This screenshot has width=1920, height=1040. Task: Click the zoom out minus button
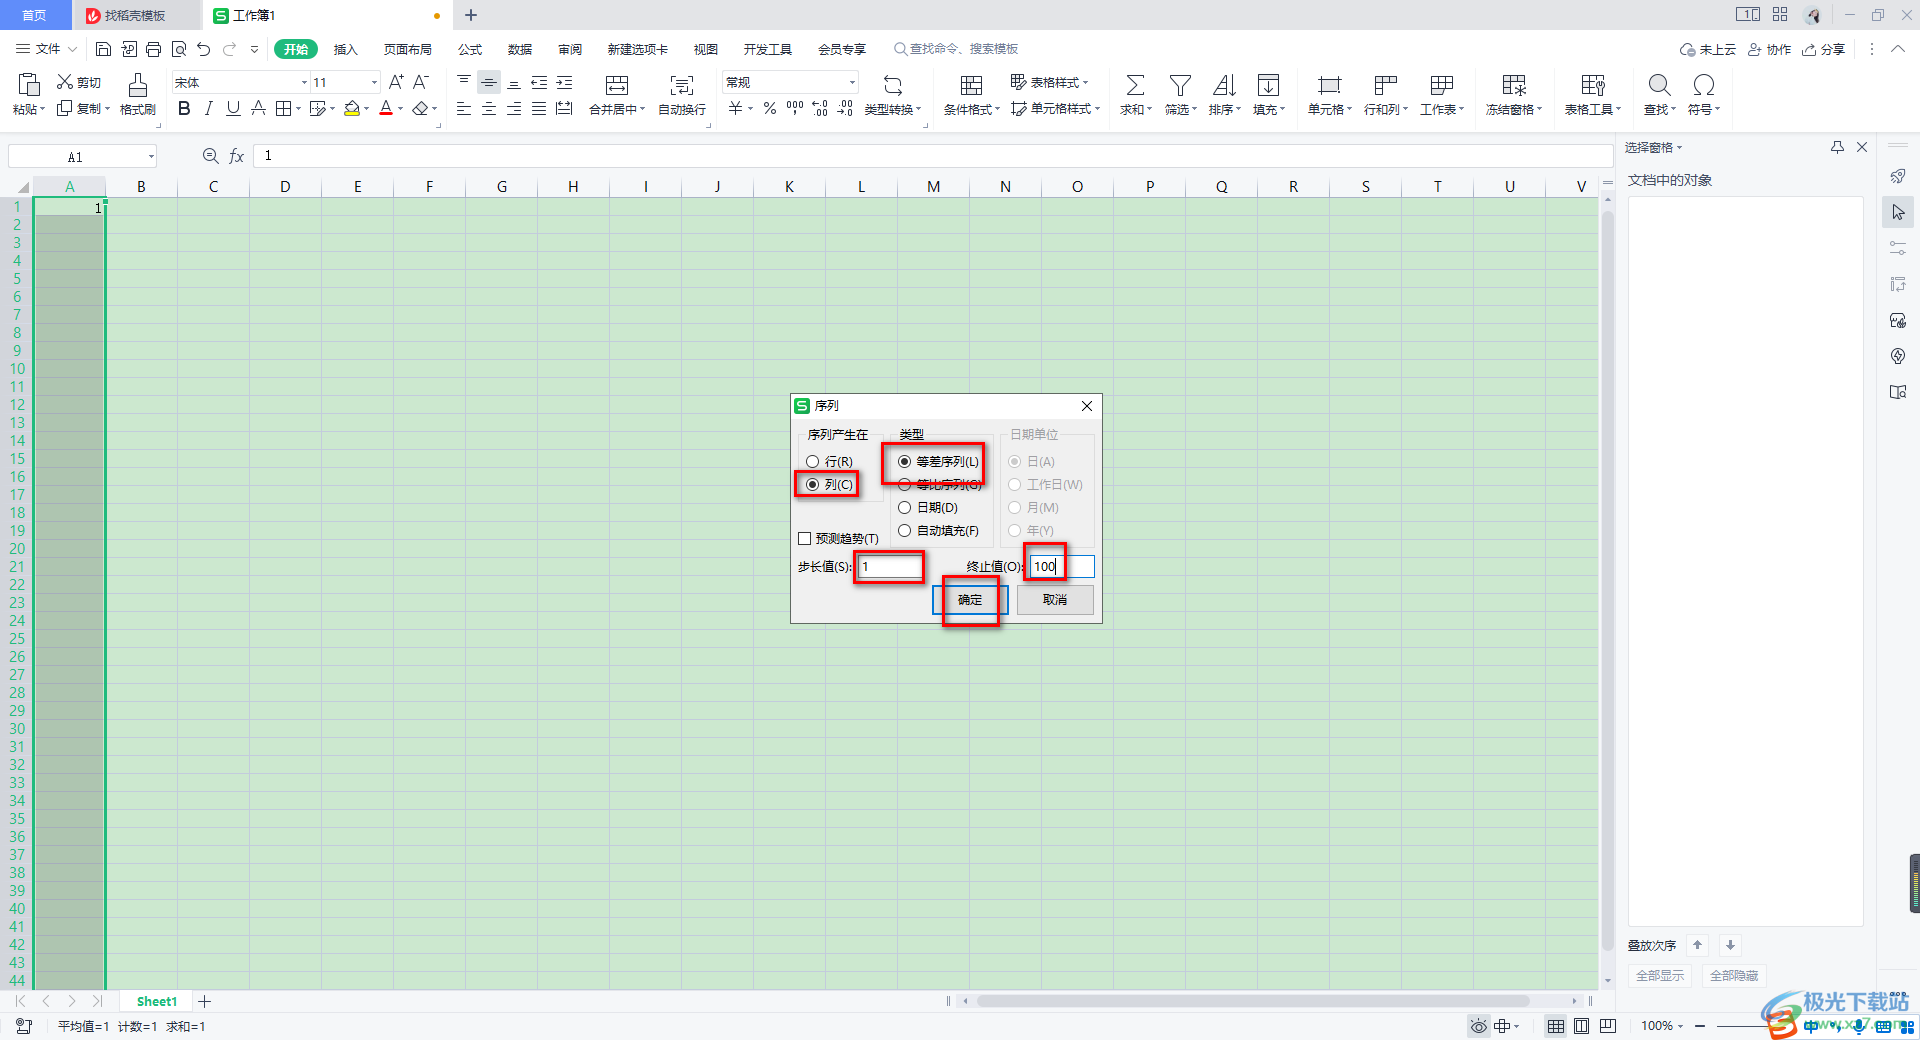pyautogui.click(x=1700, y=1026)
